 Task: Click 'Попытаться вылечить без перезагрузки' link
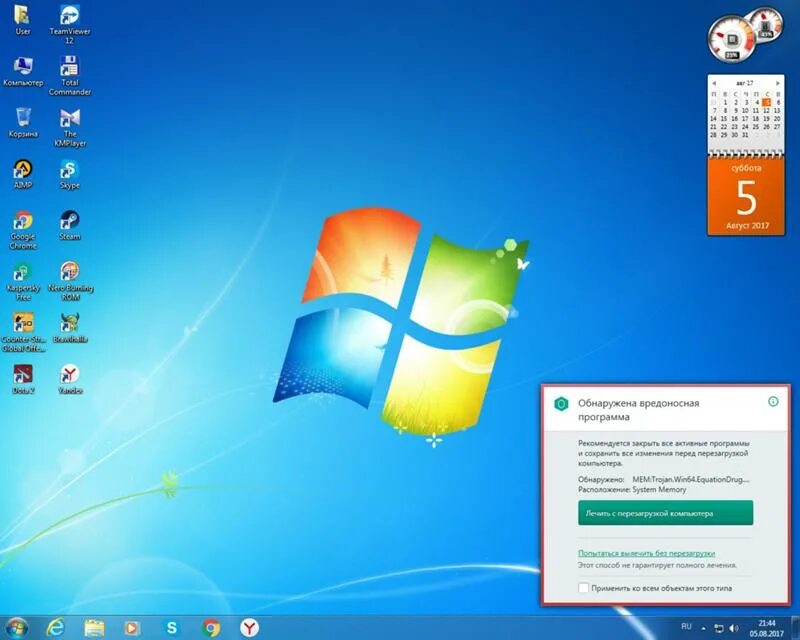(646, 553)
